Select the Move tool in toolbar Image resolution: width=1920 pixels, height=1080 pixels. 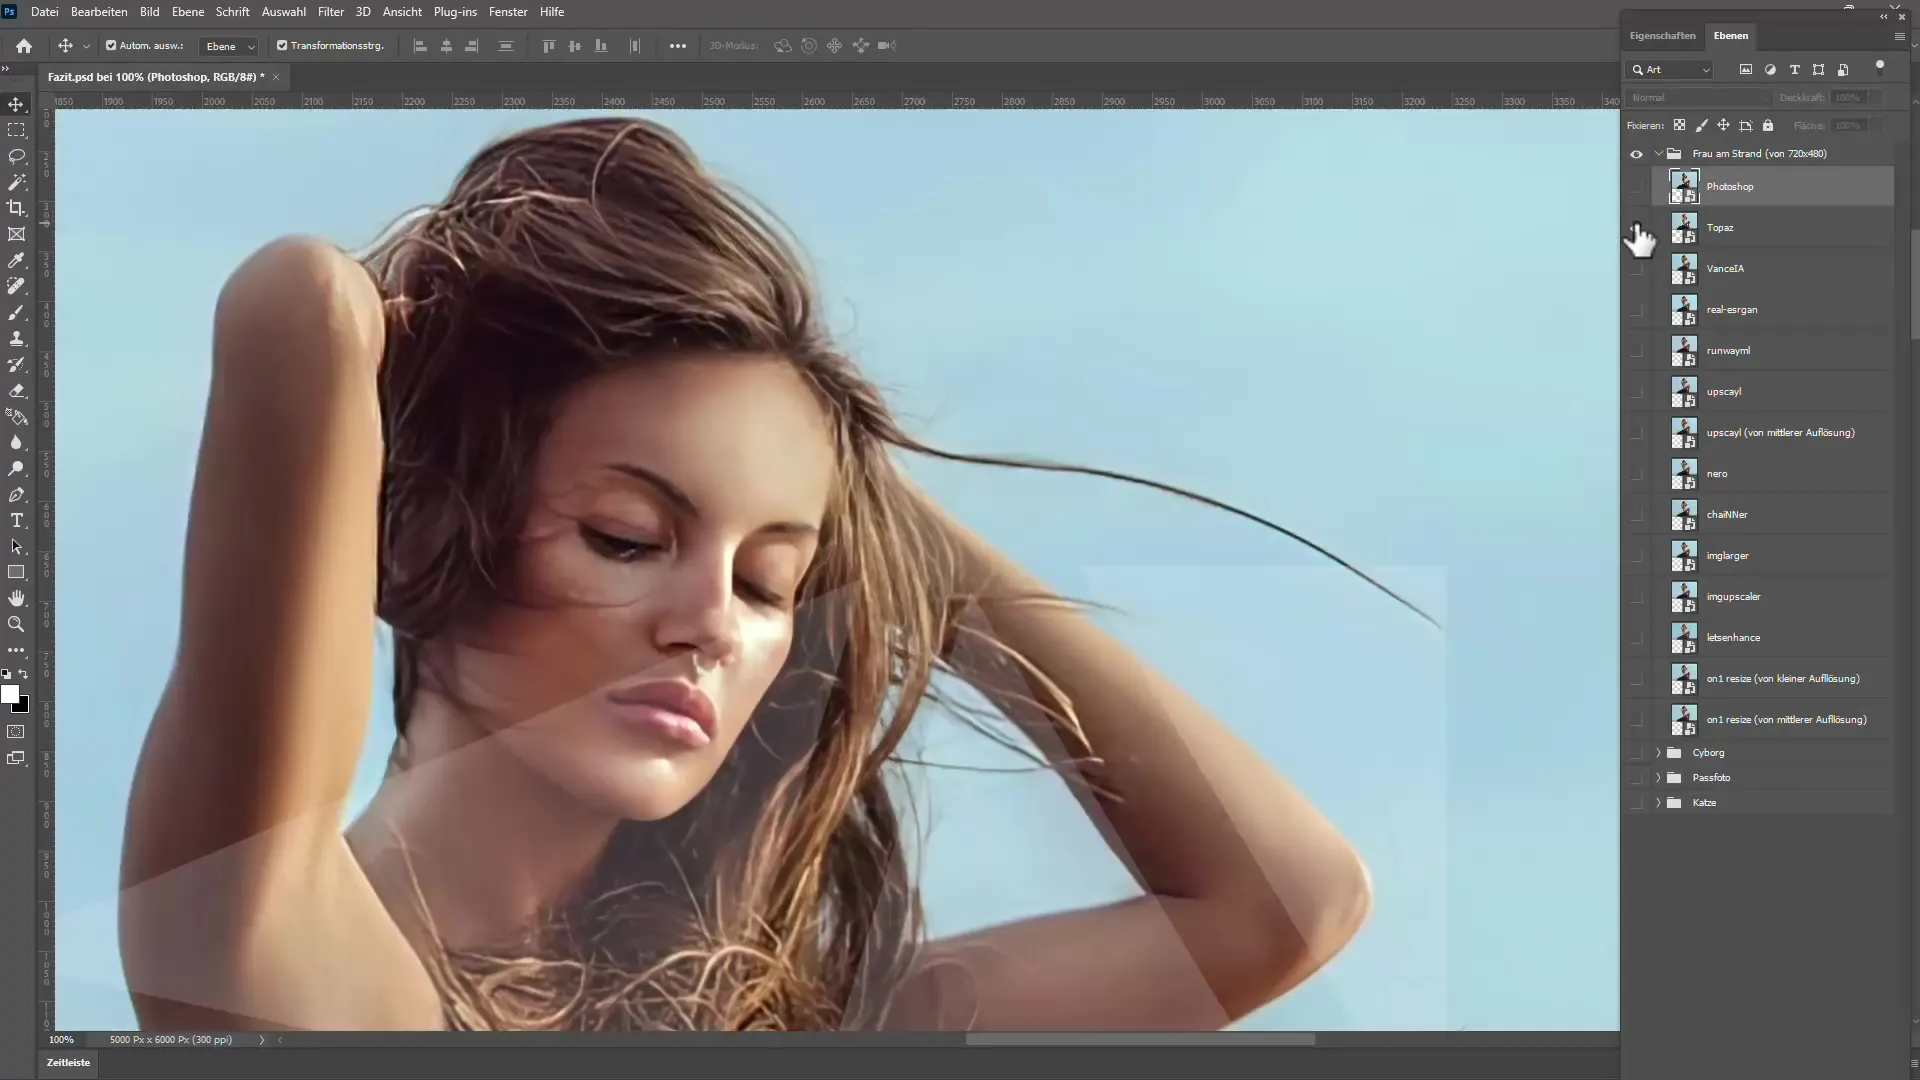(x=17, y=102)
